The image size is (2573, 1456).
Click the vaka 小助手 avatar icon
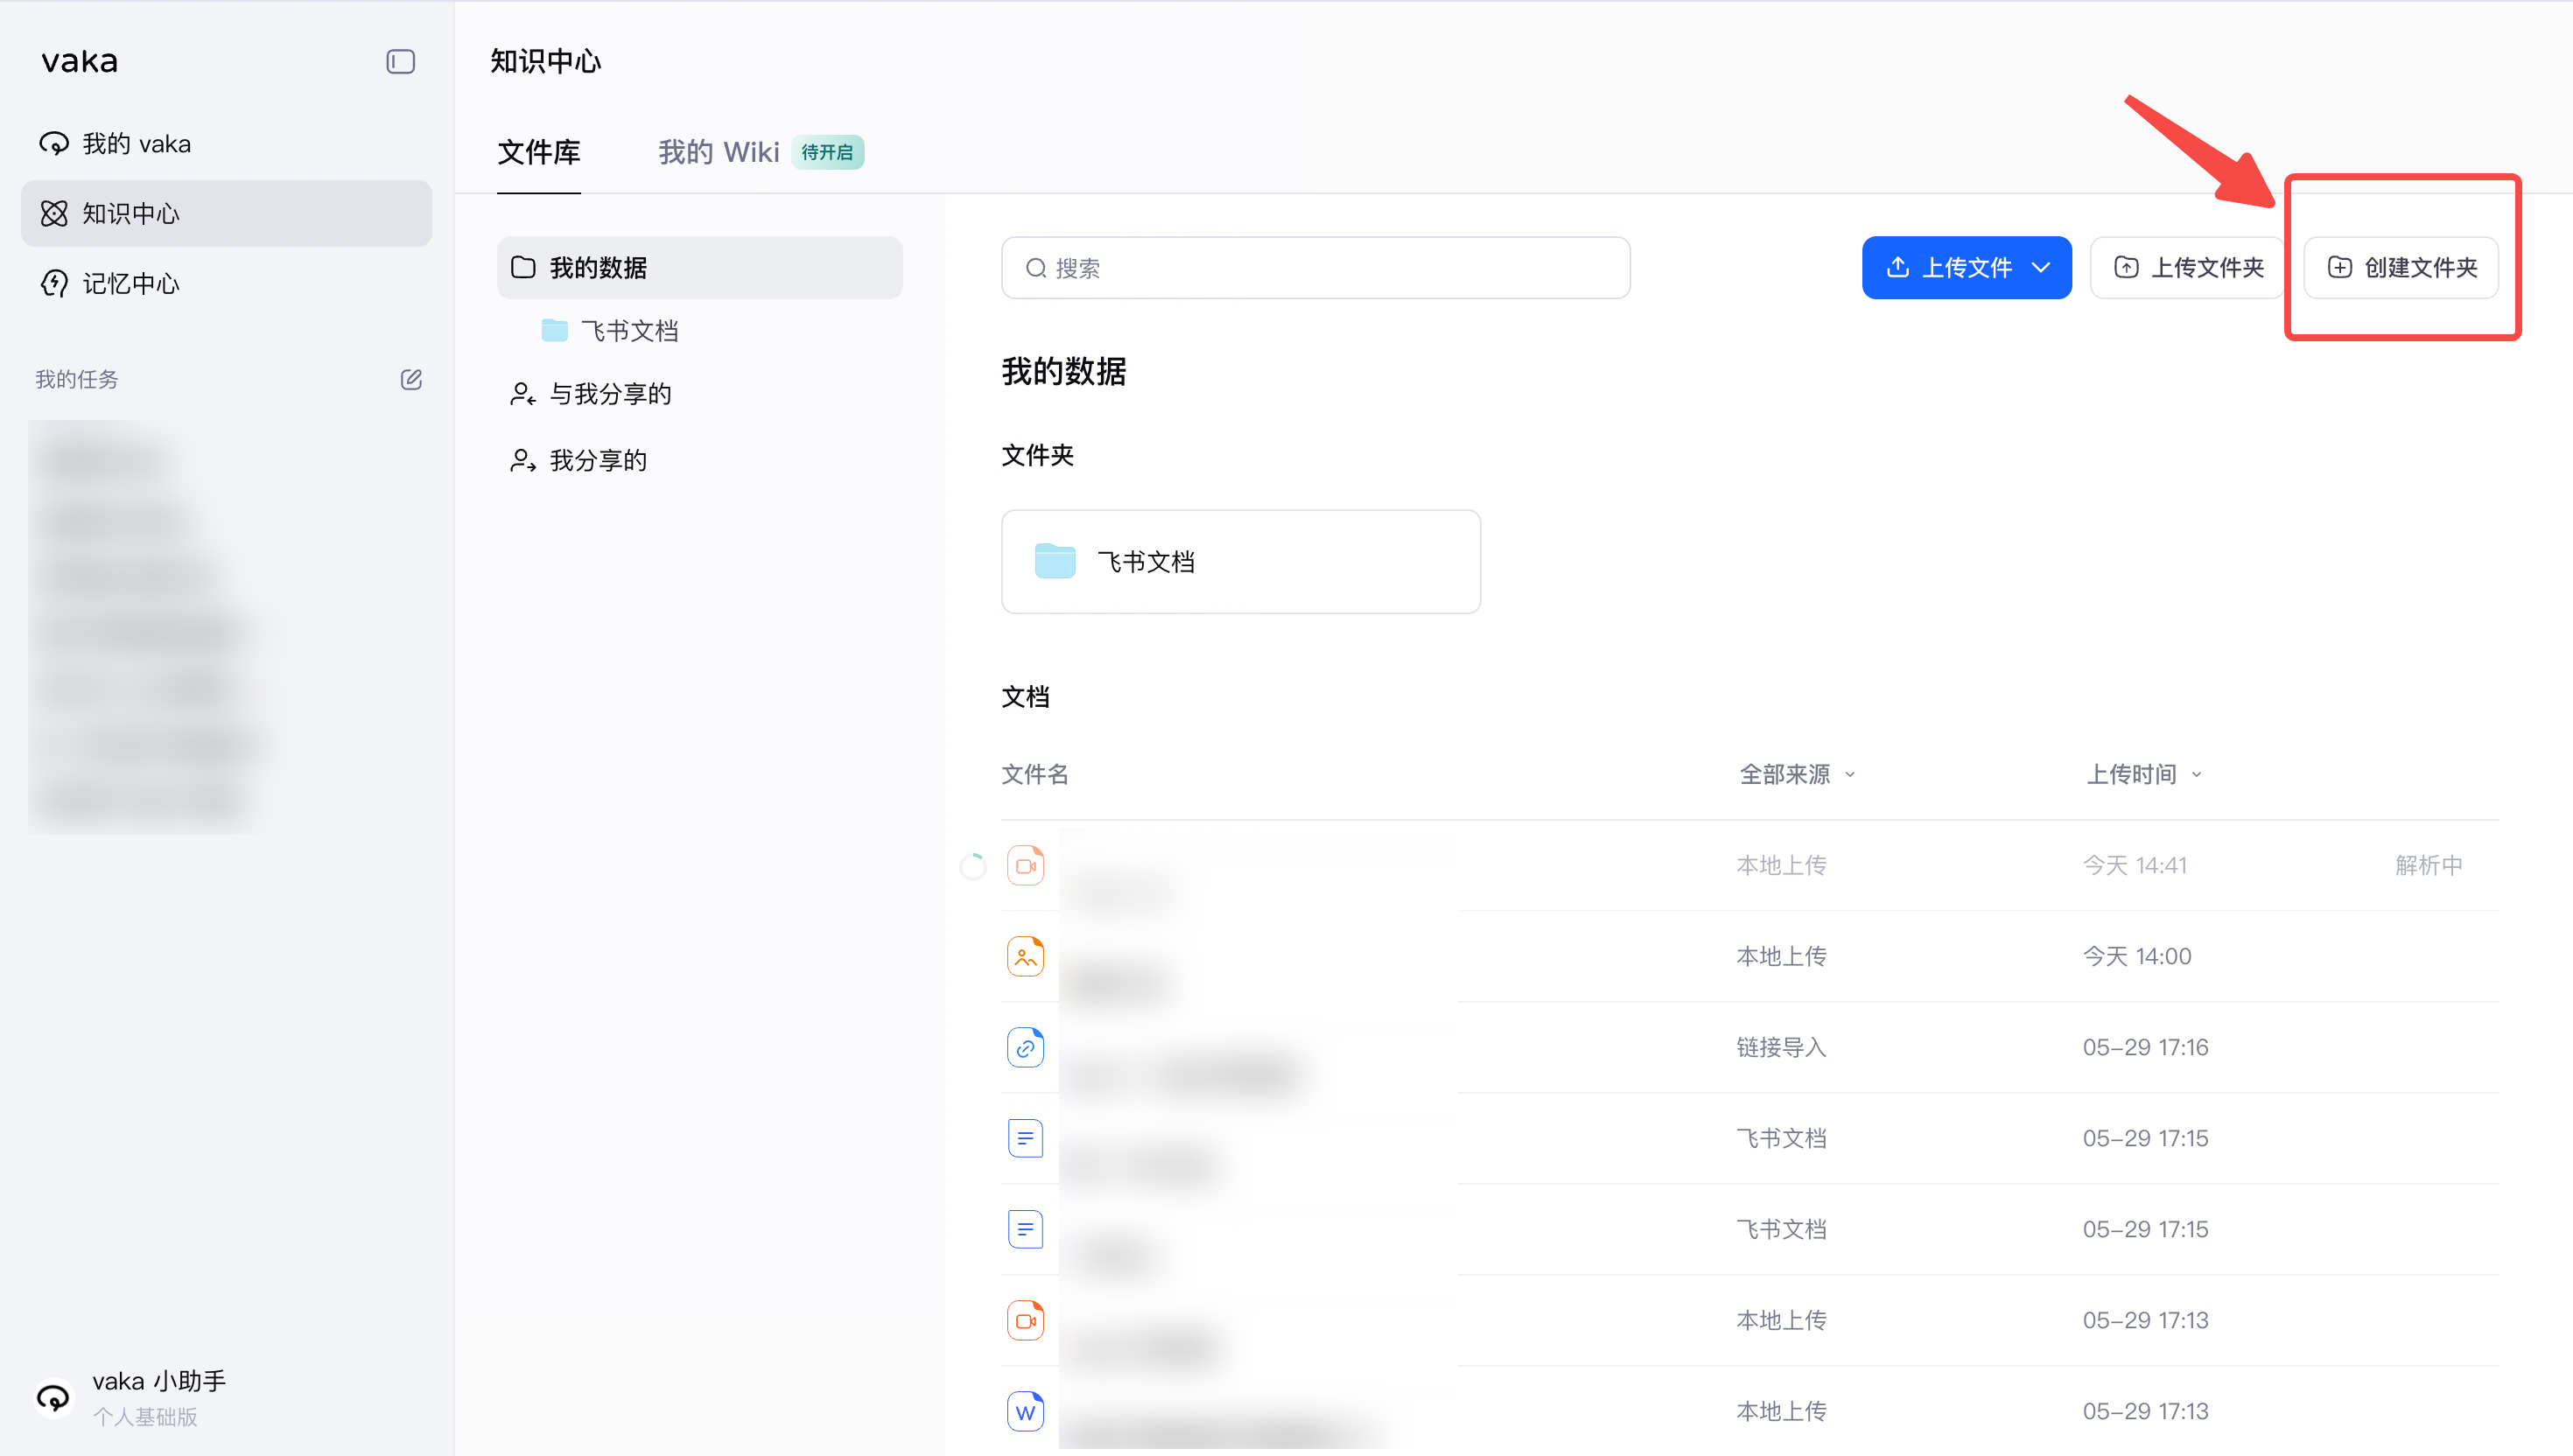[53, 1397]
